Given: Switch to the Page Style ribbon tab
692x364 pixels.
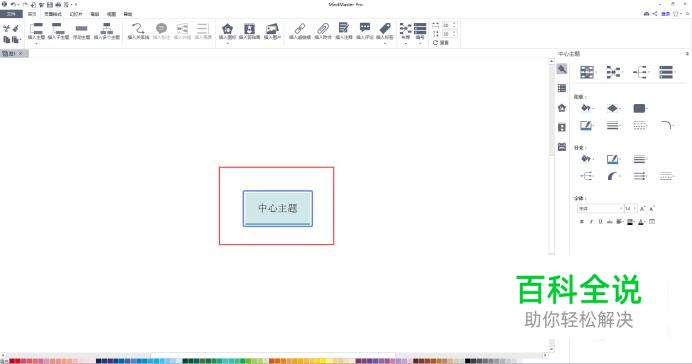Looking at the screenshot, I should (53, 14).
